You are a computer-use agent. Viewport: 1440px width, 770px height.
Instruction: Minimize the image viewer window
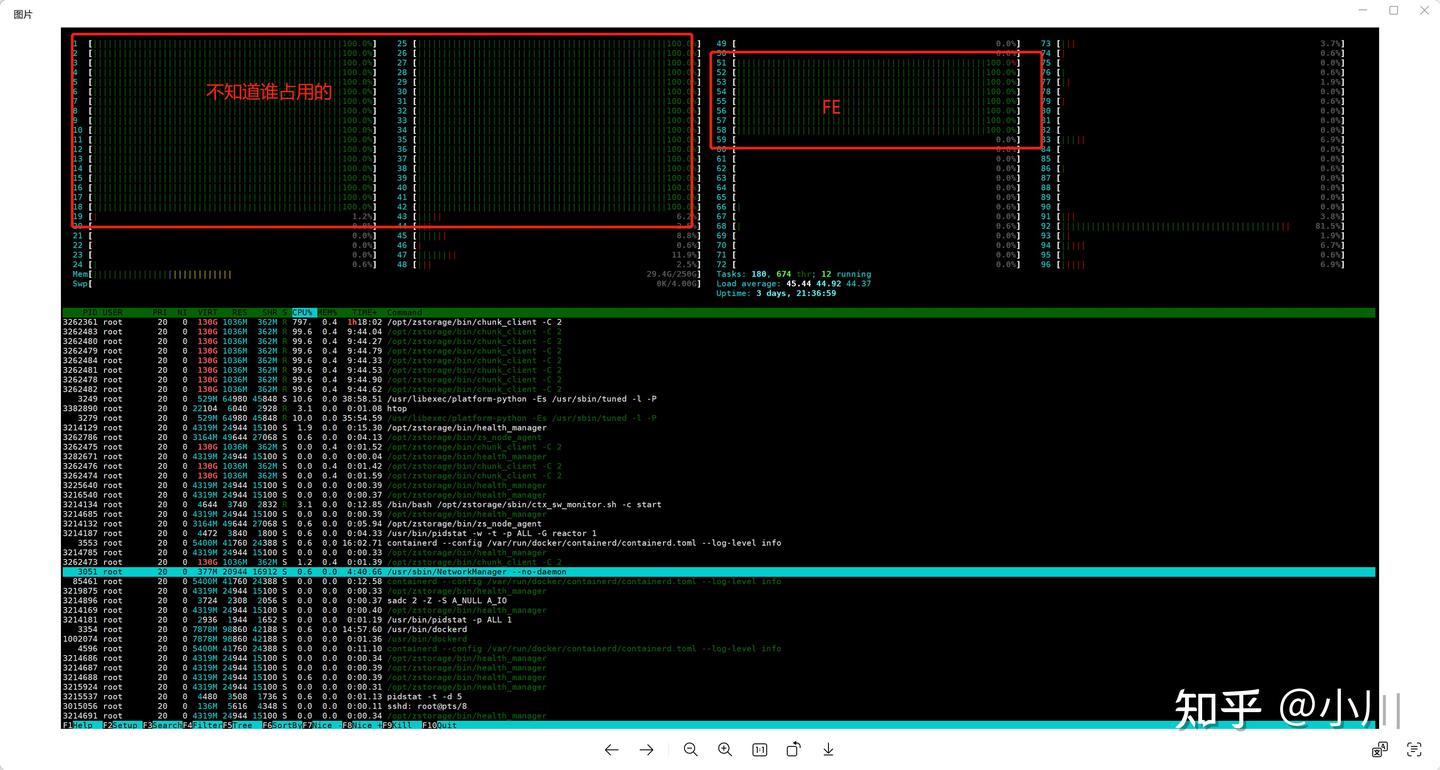point(1363,10)
